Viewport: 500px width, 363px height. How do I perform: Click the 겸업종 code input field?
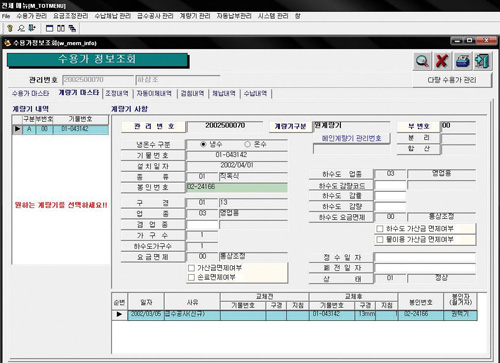(x=202, y=225)
